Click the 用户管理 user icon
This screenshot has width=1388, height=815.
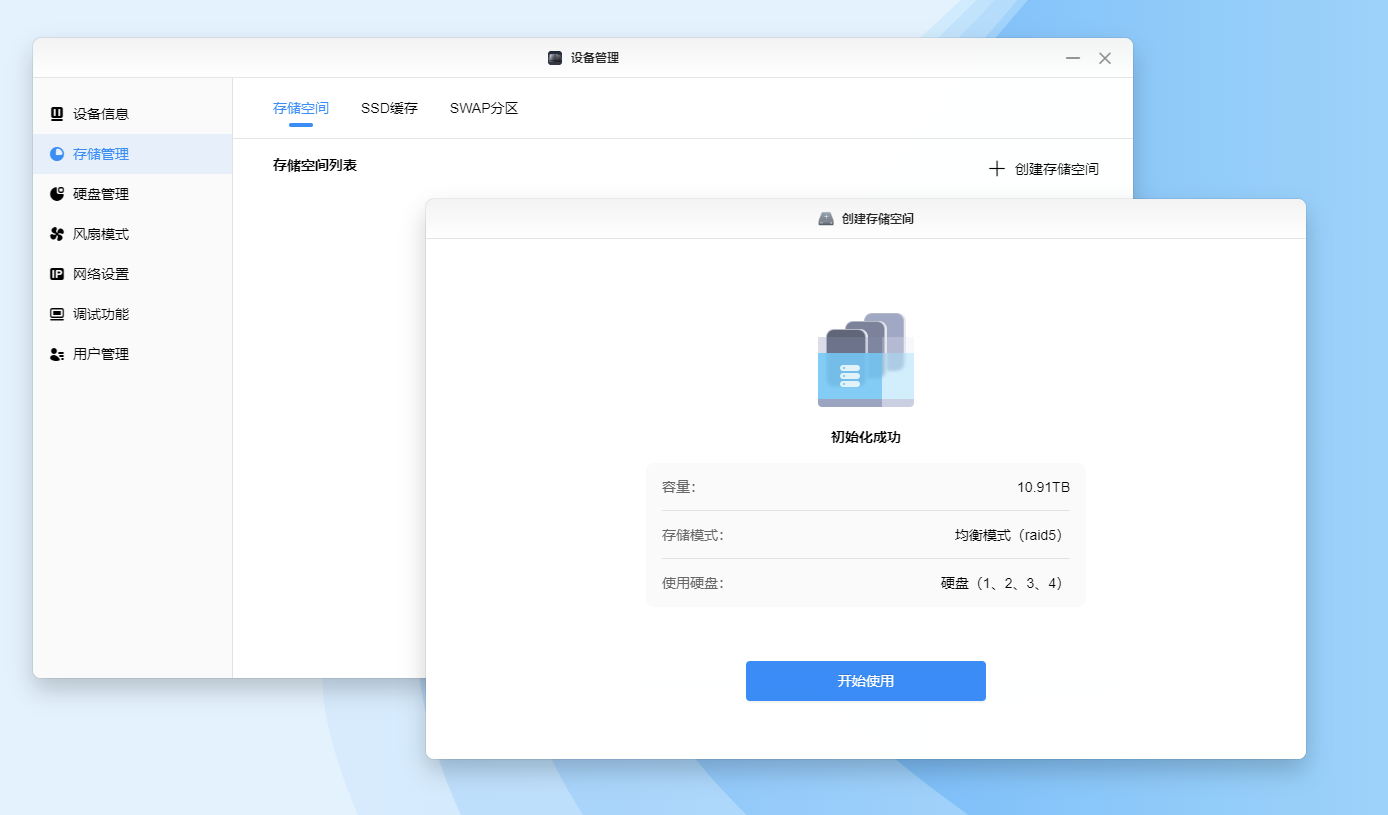coord(57,354)
